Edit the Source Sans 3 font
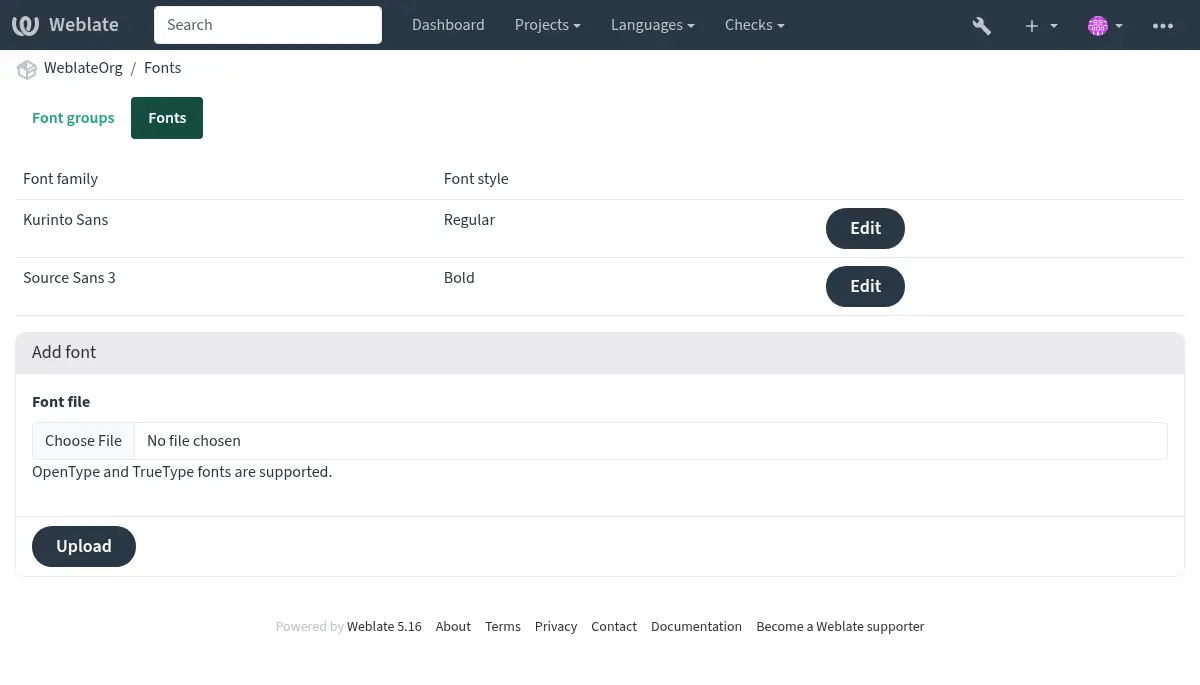The image size is (1200, 685). 865,286
